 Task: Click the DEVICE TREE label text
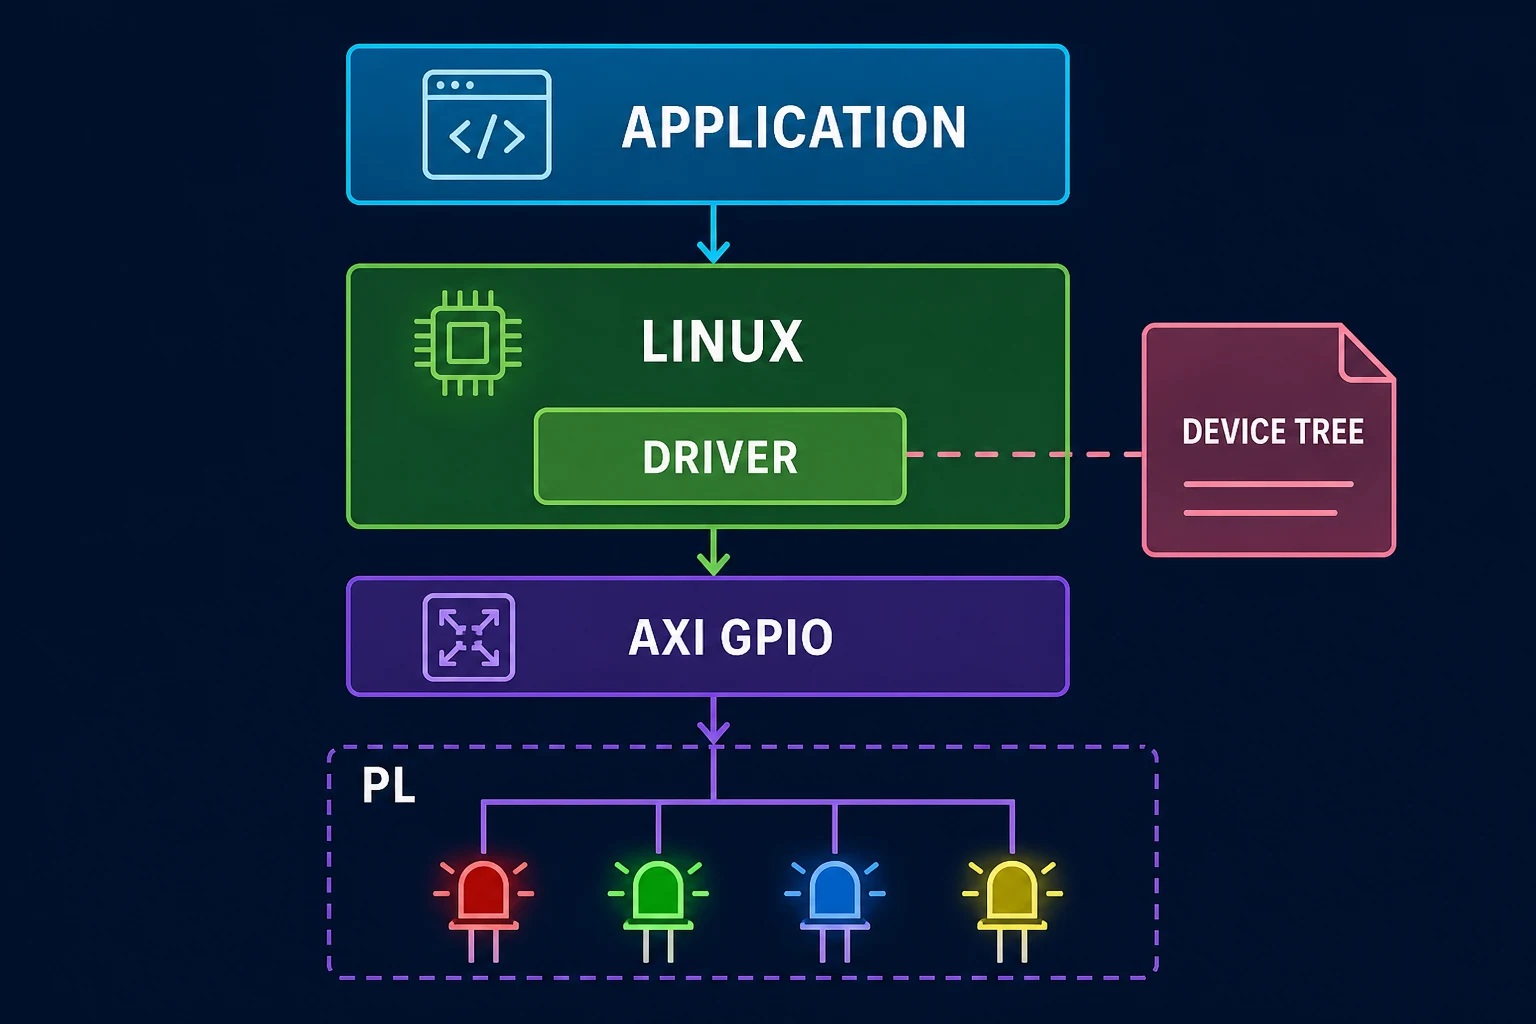click(x=1273, y=431)
